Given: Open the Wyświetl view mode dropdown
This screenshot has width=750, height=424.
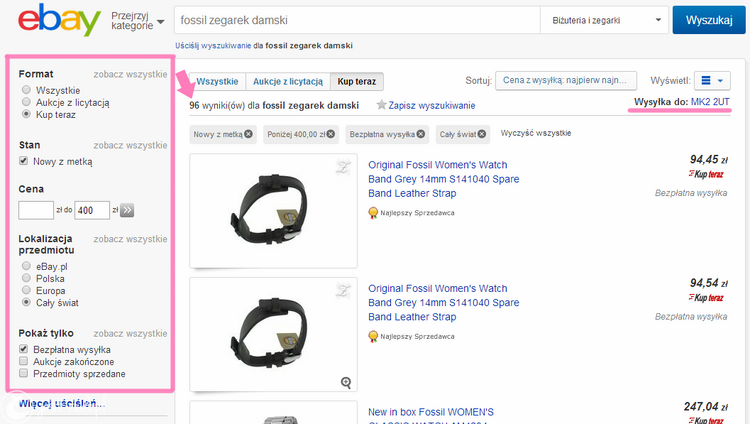Looking at the screenshot, I should coord(712,80).
